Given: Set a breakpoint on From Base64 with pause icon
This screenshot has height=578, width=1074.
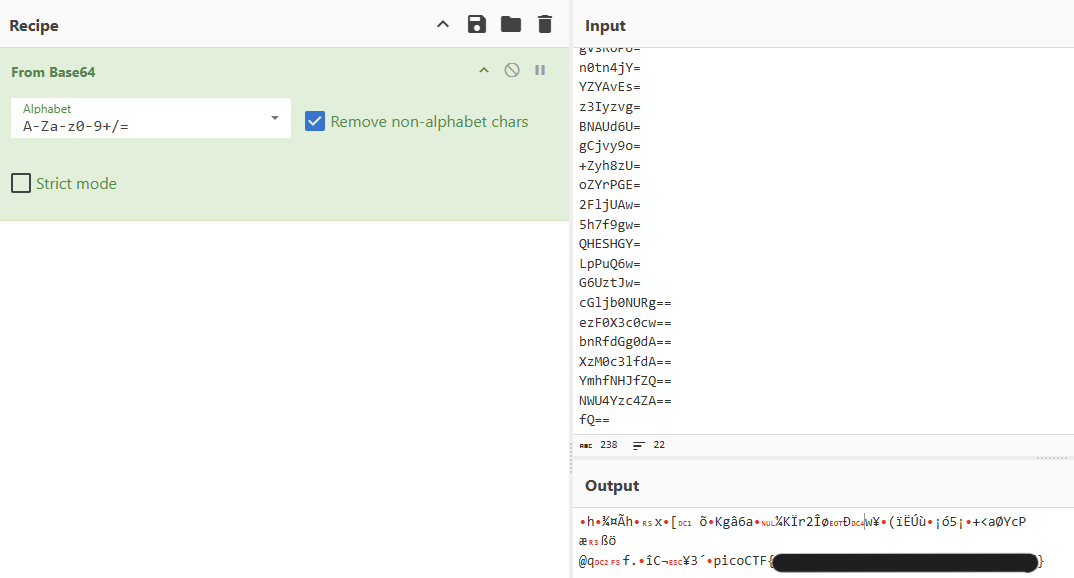Looking at the screenshot, I should 540,70.
